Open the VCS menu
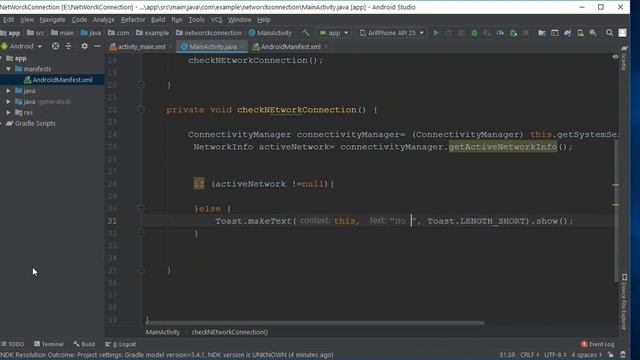640x360 pixels. tap(216, 20)
